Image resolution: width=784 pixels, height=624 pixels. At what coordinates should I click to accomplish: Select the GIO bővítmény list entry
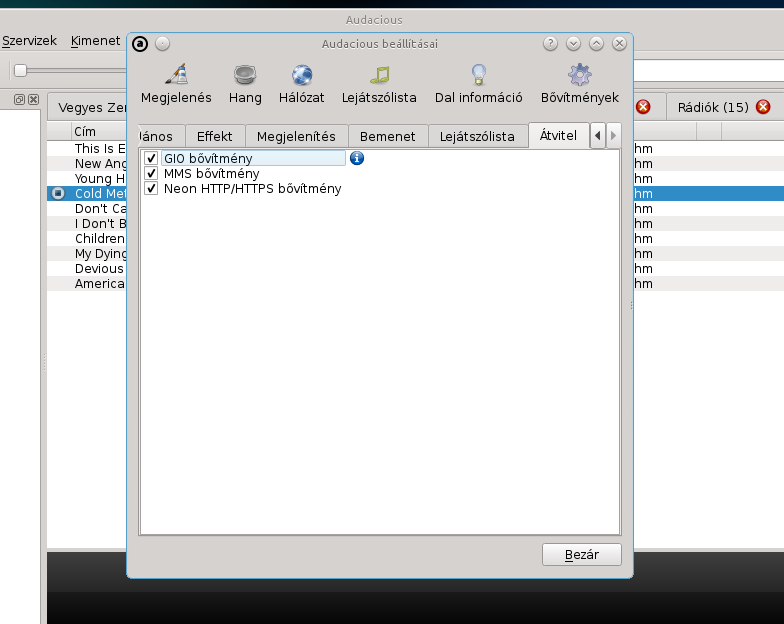[253, 158]
